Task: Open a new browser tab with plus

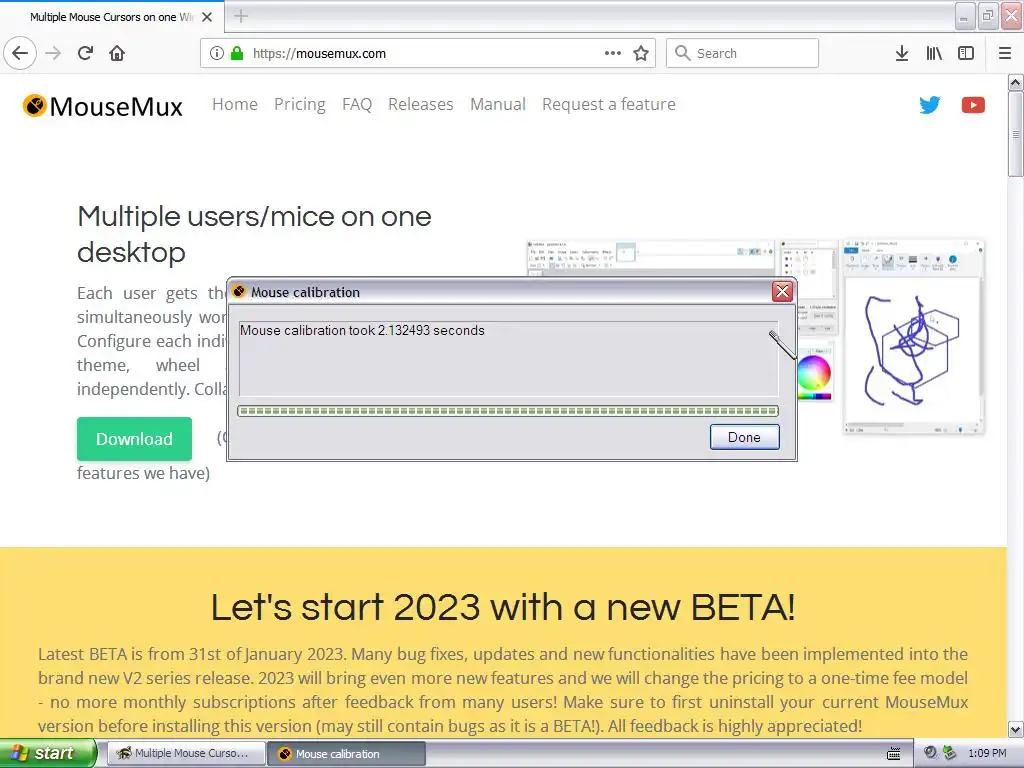Action: point(241,16)
